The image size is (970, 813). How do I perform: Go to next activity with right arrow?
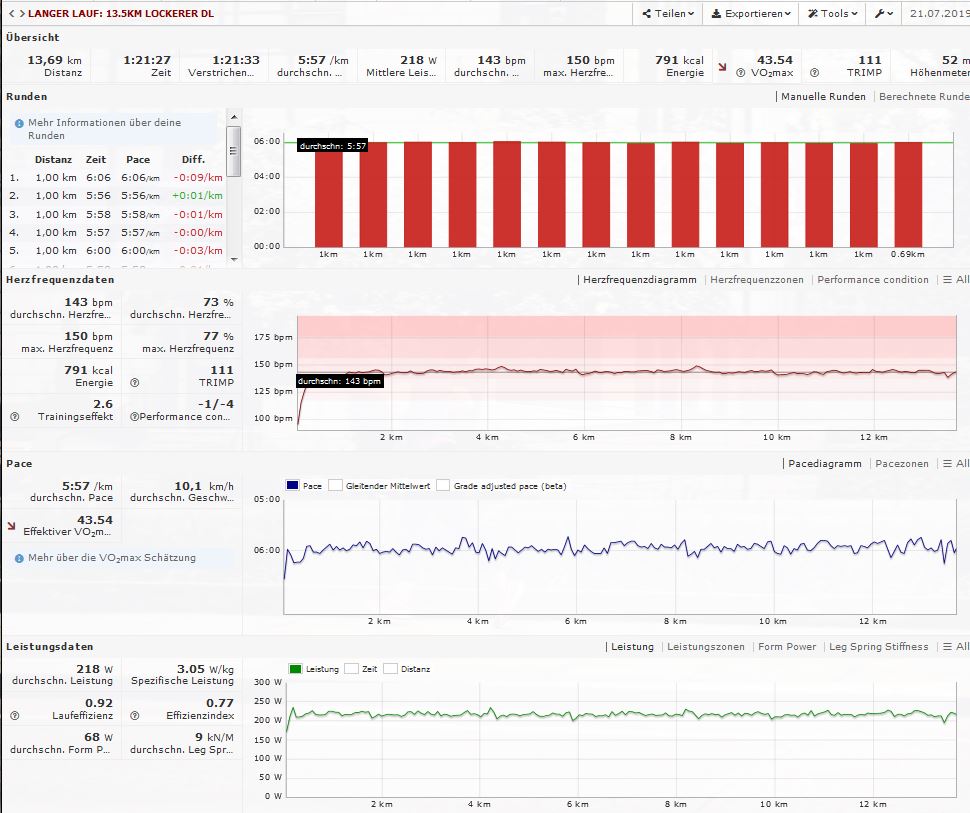point(21,14)
